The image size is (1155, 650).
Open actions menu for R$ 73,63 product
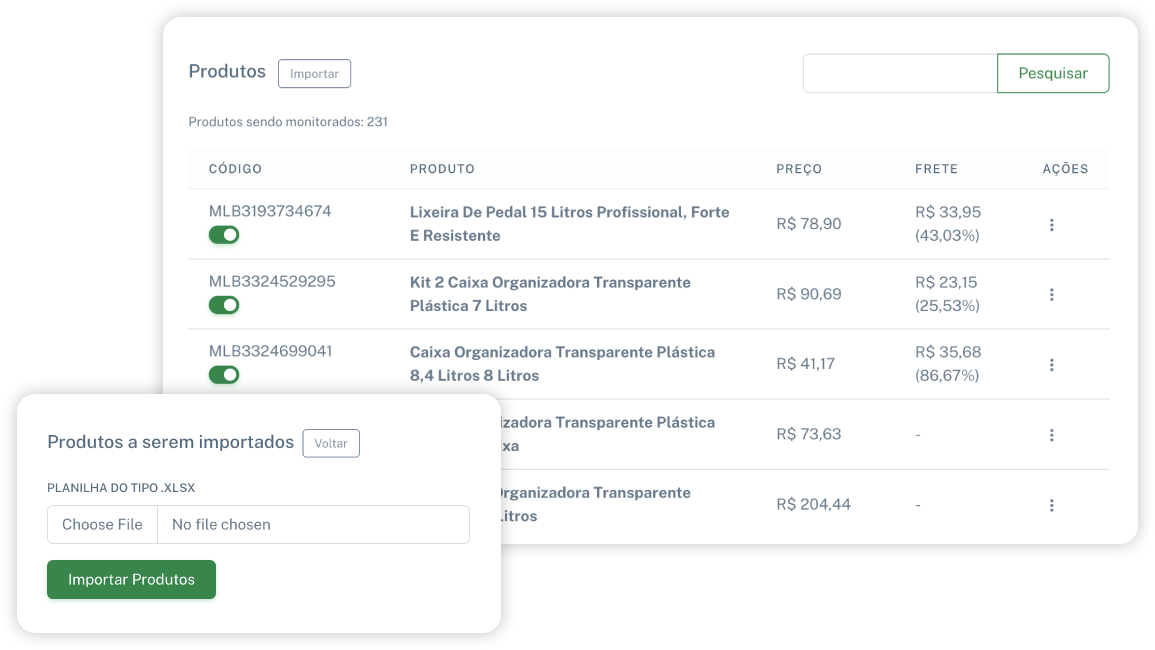1051,435
